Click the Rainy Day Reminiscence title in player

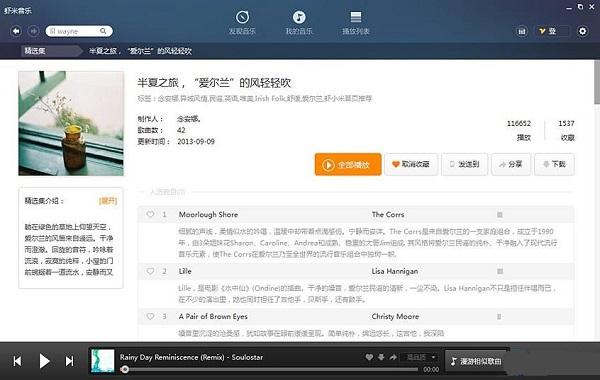[191, 357]
